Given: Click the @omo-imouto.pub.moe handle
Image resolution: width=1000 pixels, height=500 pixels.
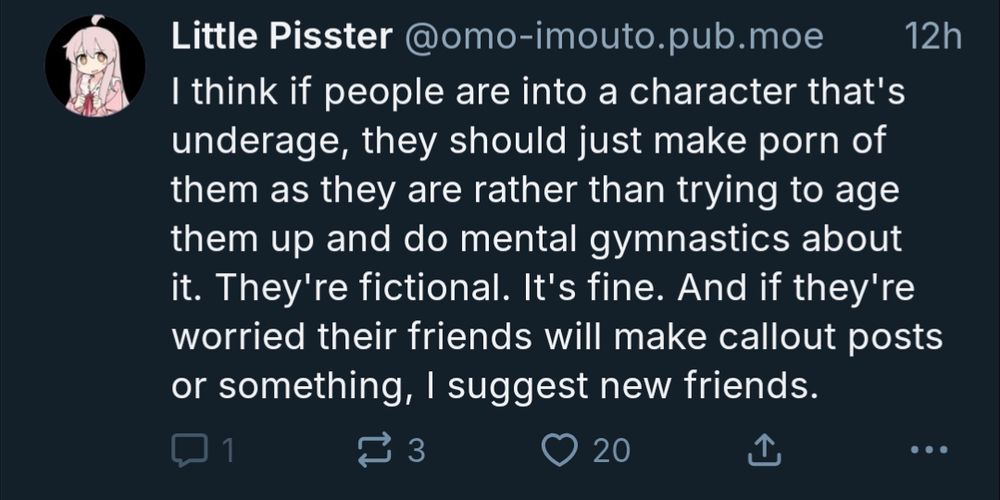Looking at the screenshot, I should click(x=613, y=37).
